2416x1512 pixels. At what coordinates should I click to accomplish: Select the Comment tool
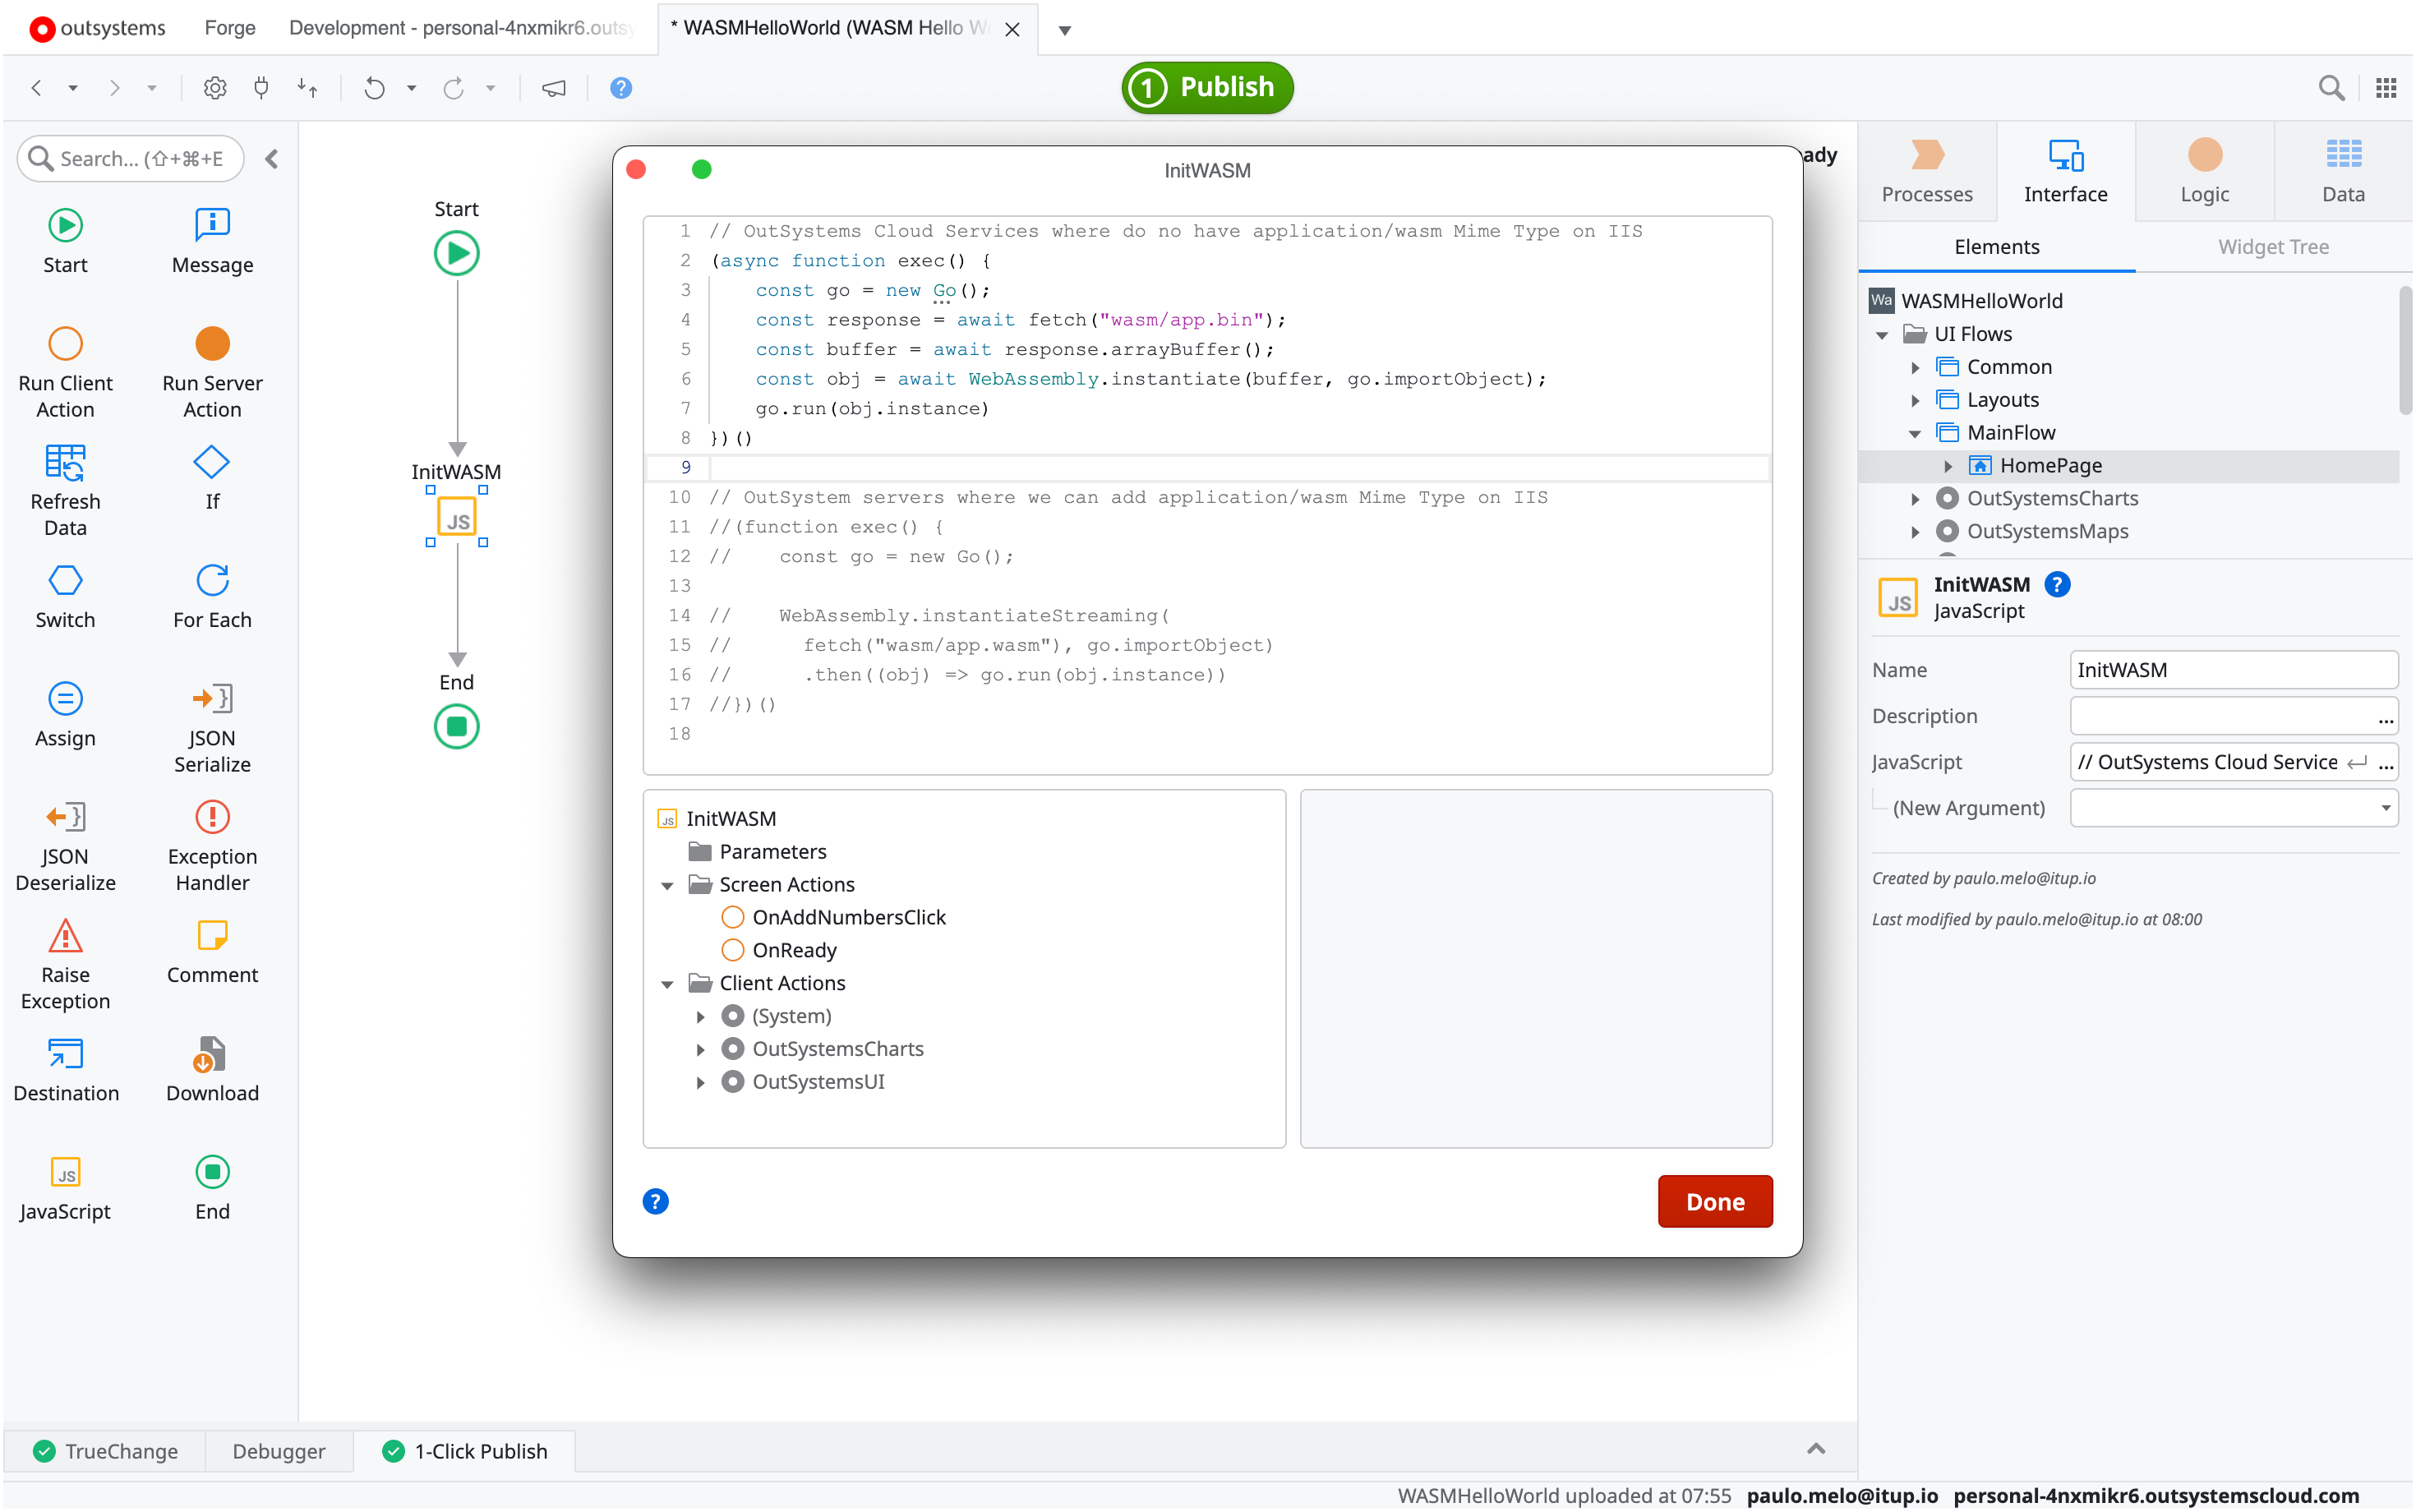click(212, 951)
